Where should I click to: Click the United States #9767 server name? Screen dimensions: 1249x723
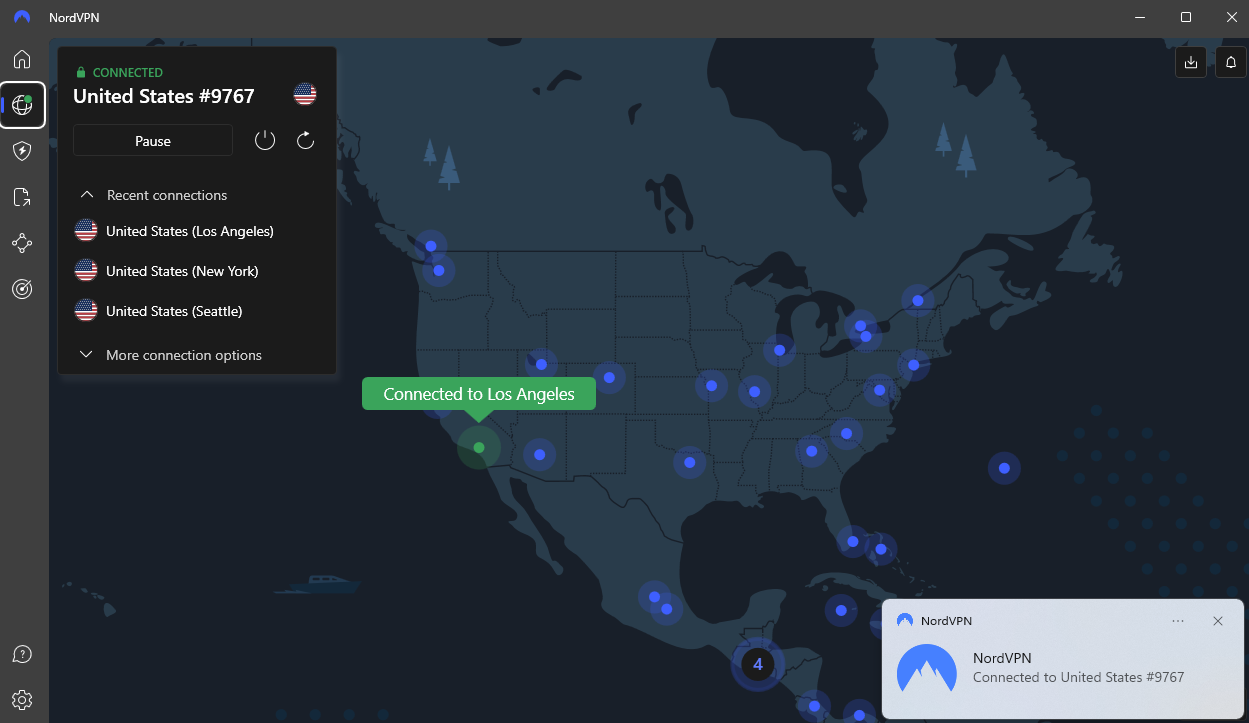tap(164, 96)
